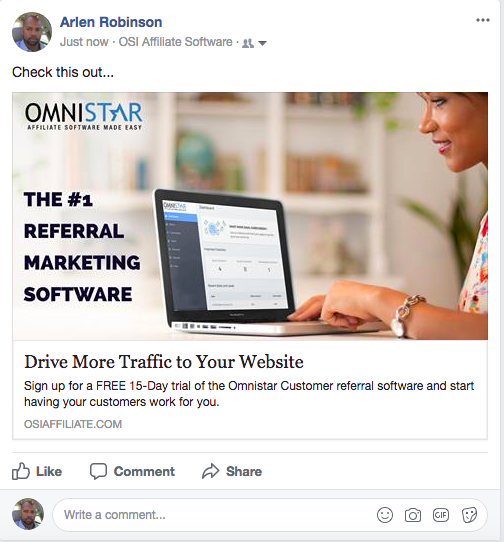Click the Share arrow icon
The height and width of the screenshot is (542, 504).
point(211,471)
